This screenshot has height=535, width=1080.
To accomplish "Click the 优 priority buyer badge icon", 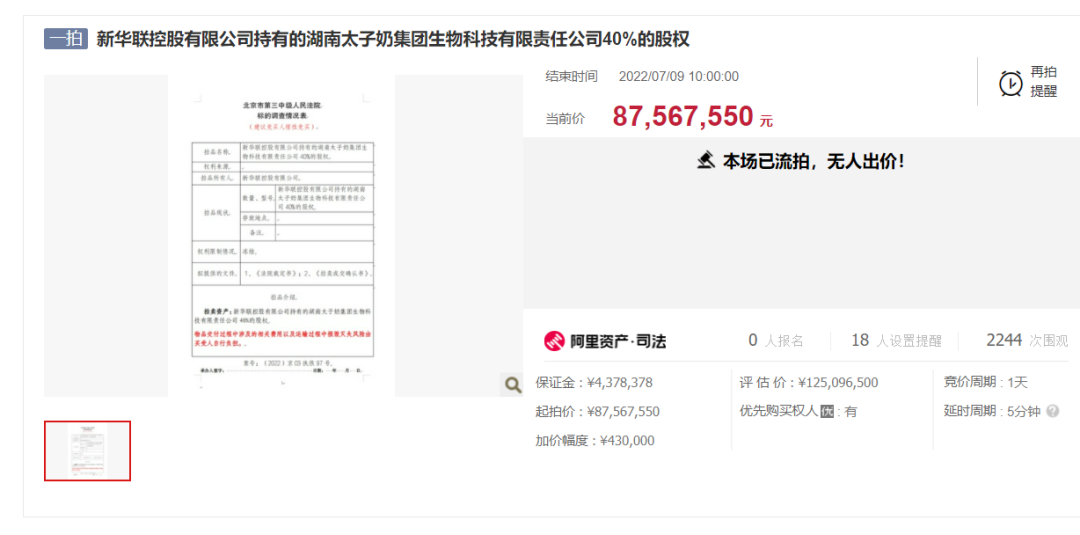I will 827,412.
